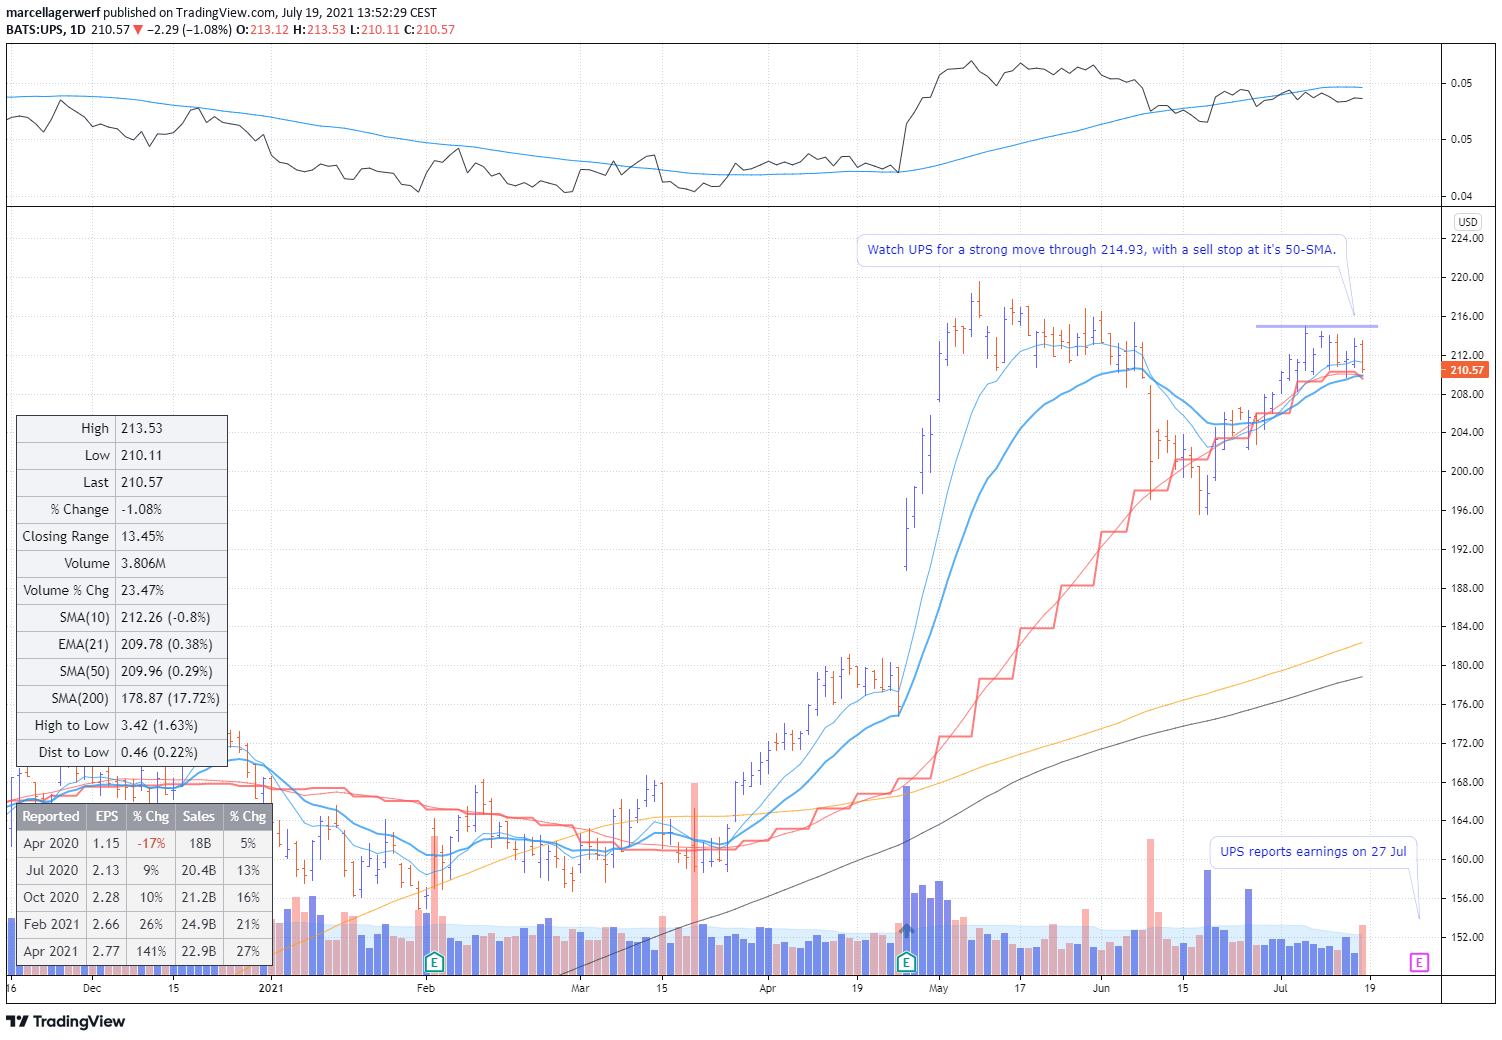Click the Reported column header

pos(51,816)
